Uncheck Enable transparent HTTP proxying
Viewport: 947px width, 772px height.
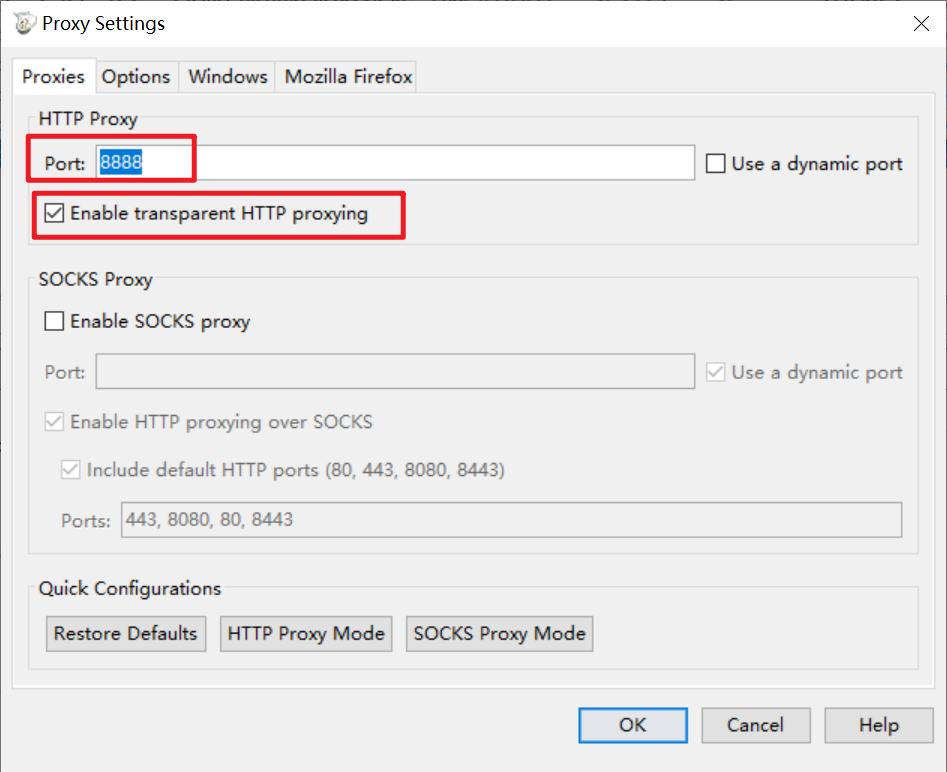tap(54, 213)
